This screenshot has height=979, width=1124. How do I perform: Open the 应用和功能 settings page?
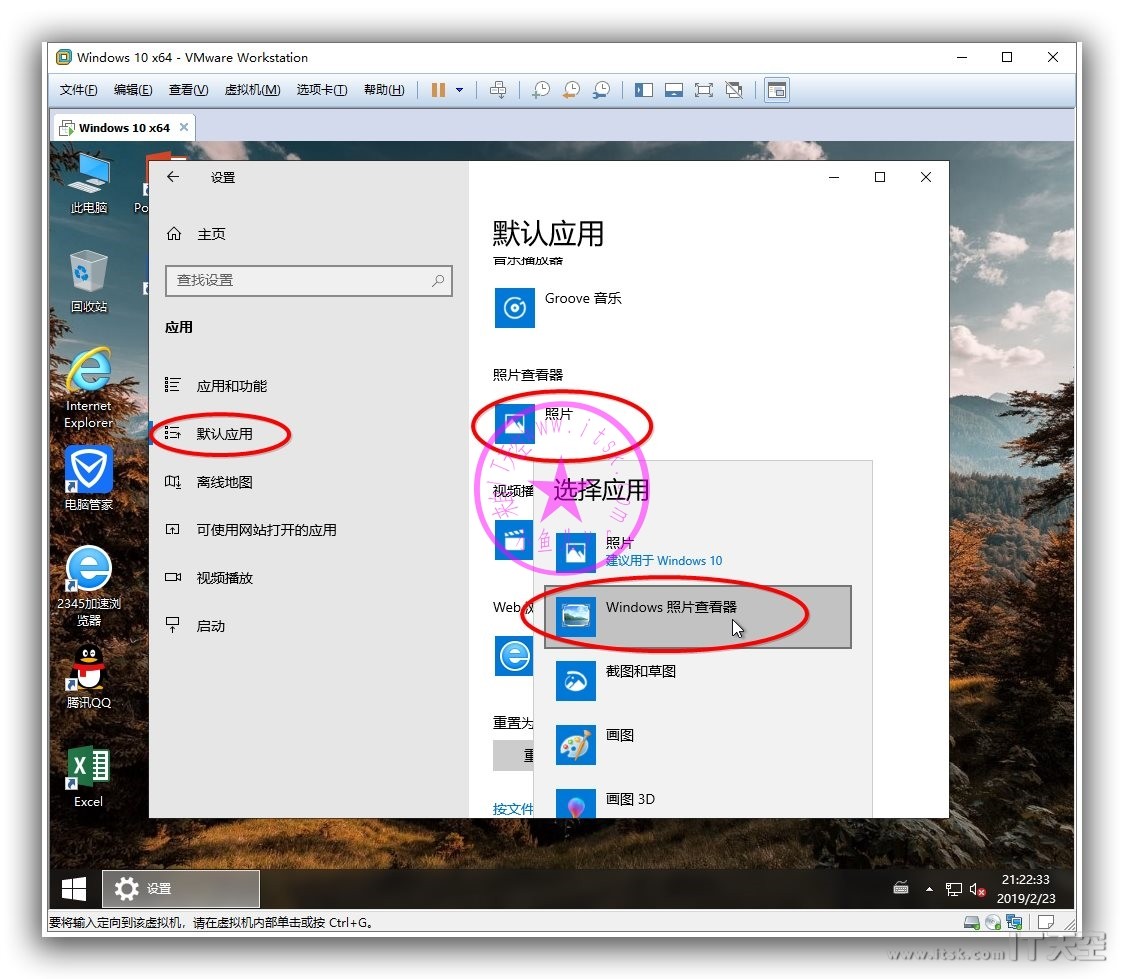(x=309, y=386)
